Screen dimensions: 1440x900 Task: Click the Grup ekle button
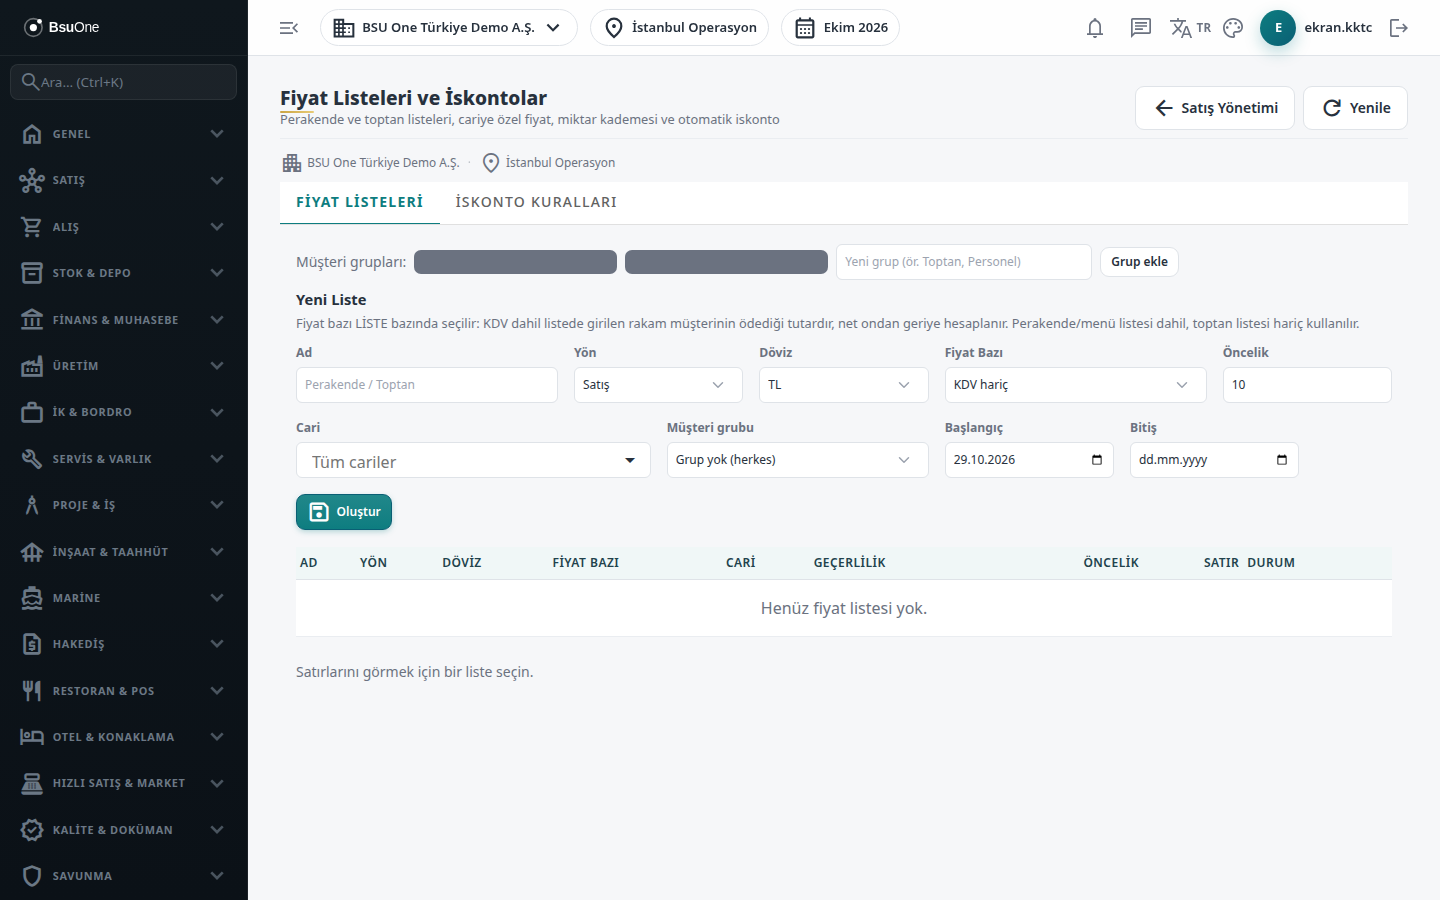coord(1139,262)
